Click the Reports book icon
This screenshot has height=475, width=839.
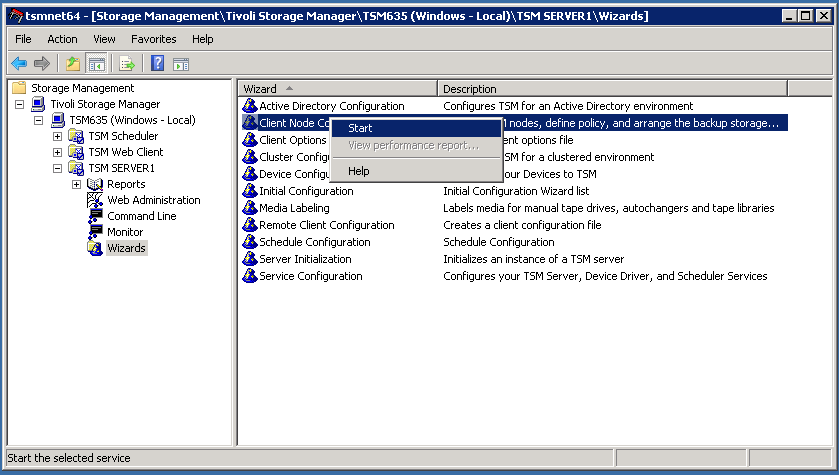click(95, 184)
